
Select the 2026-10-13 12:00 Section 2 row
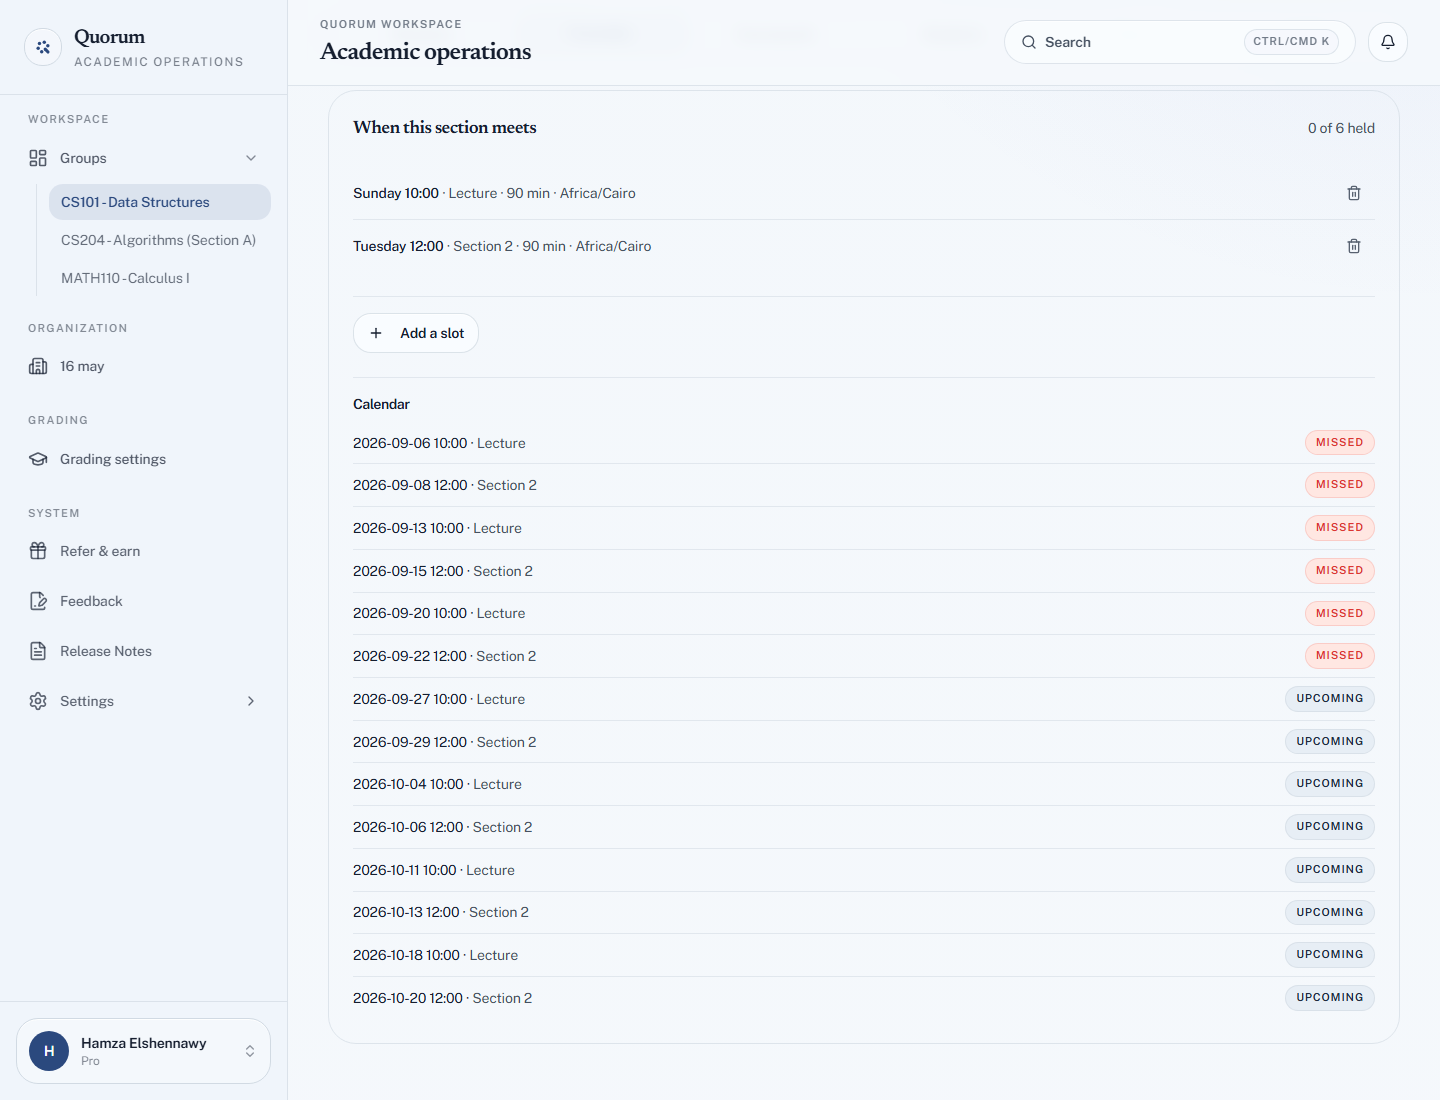(x=864, y=912)
